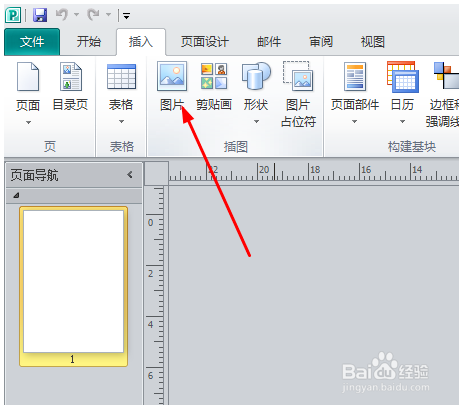Insert a 目录页 catalog page
The image size is (468, 411).
[x=70, y=86]
